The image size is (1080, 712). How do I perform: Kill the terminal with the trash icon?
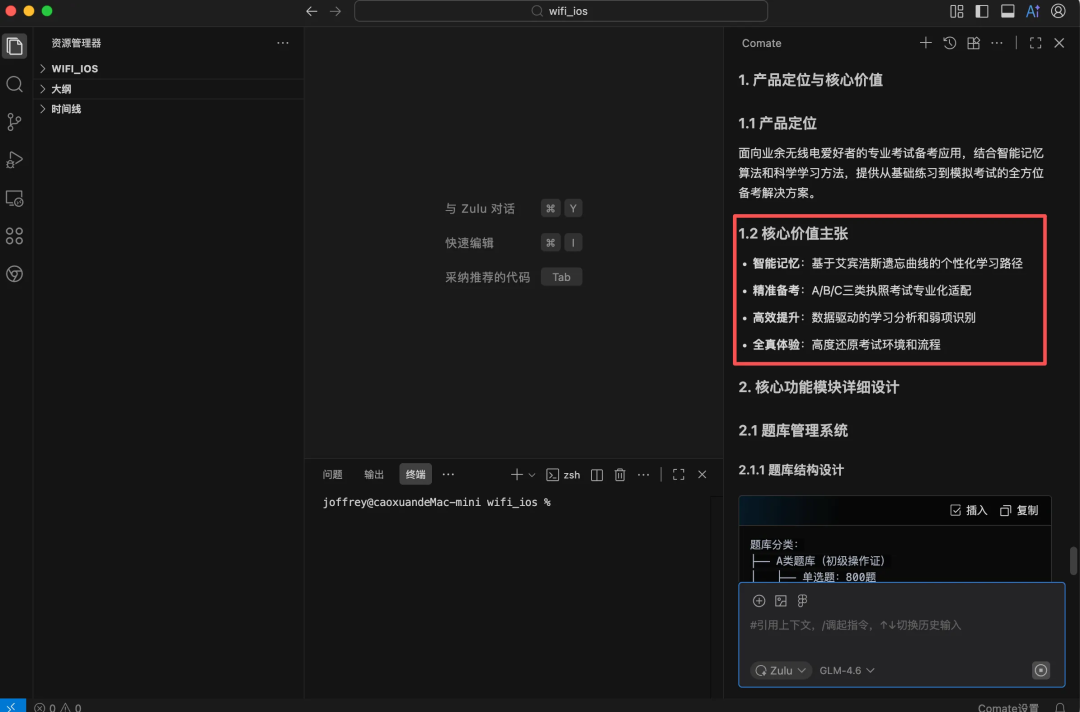click(620, 474)
